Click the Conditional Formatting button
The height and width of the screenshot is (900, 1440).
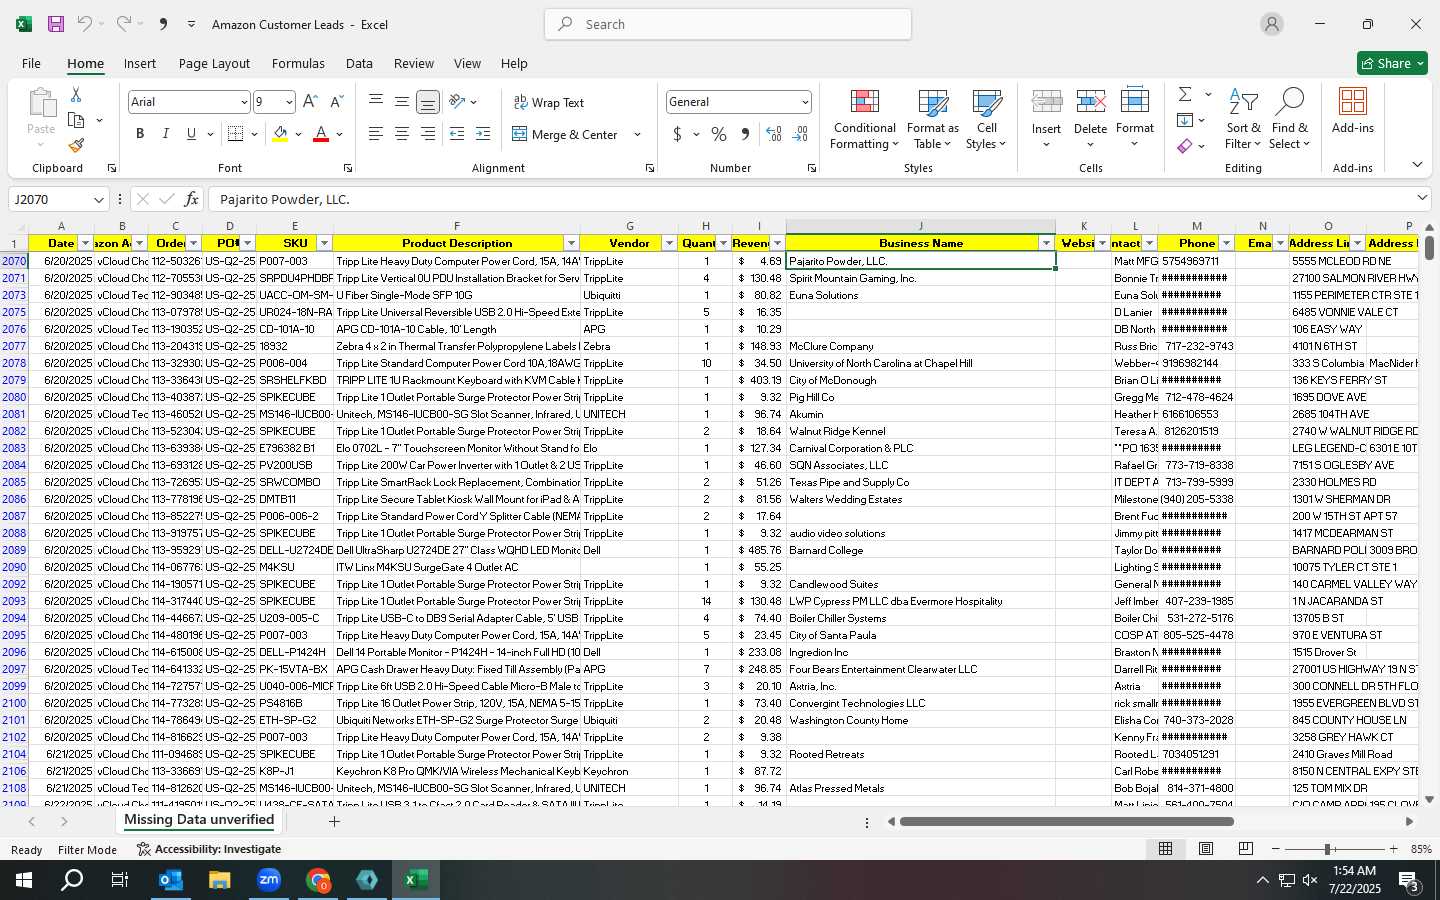[x=865, y=118]
